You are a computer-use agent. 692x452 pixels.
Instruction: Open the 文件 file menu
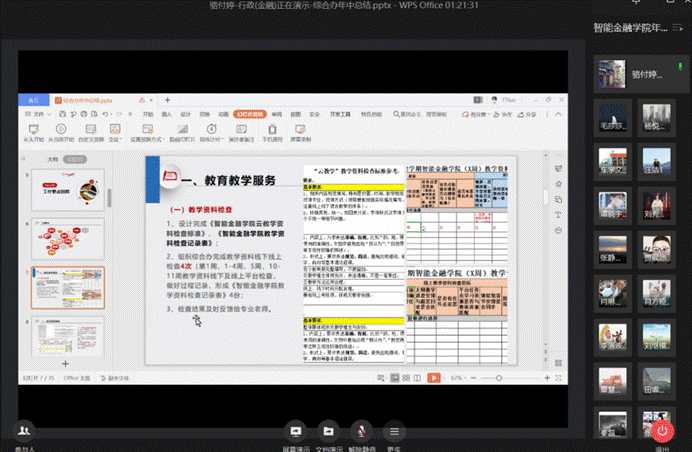[38, 114]
